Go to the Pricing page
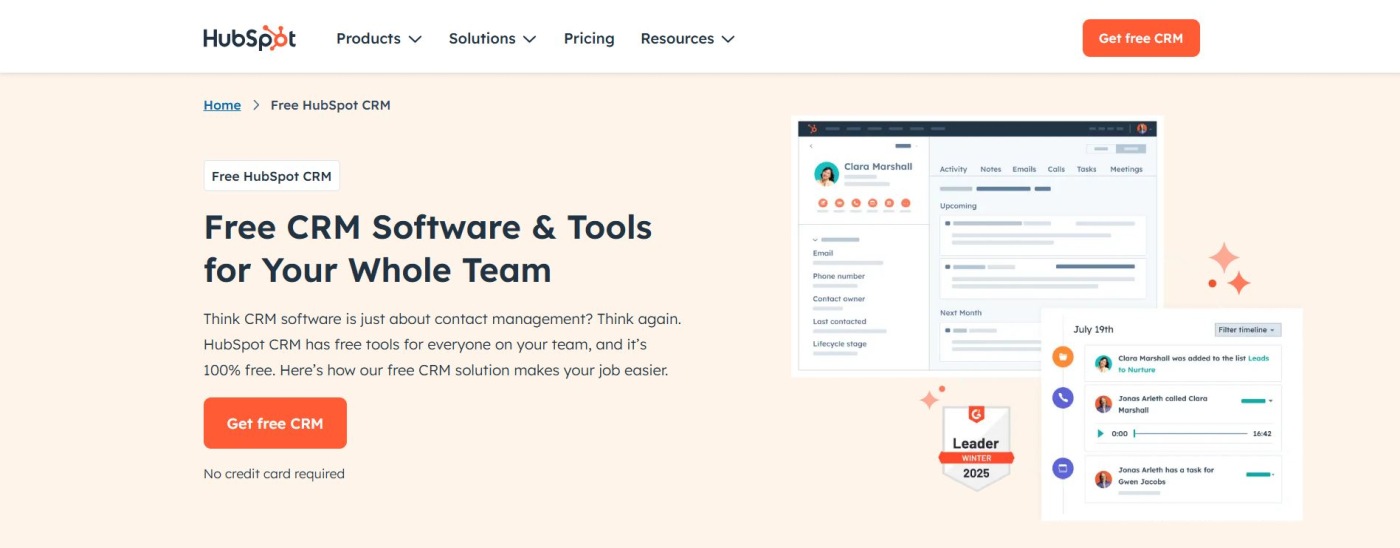 pyautogui.click(x=589, y=38)
